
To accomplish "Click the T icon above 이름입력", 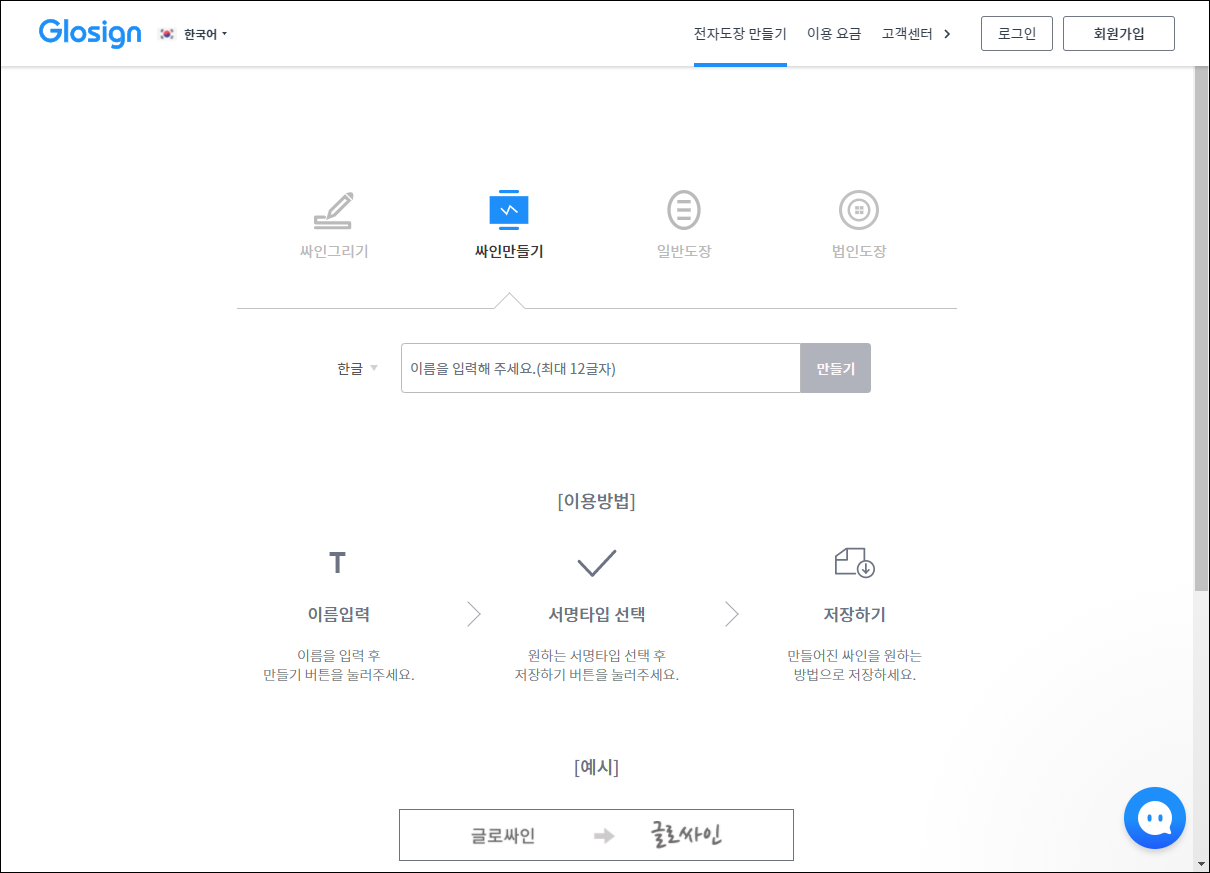I will pos(338,563).
